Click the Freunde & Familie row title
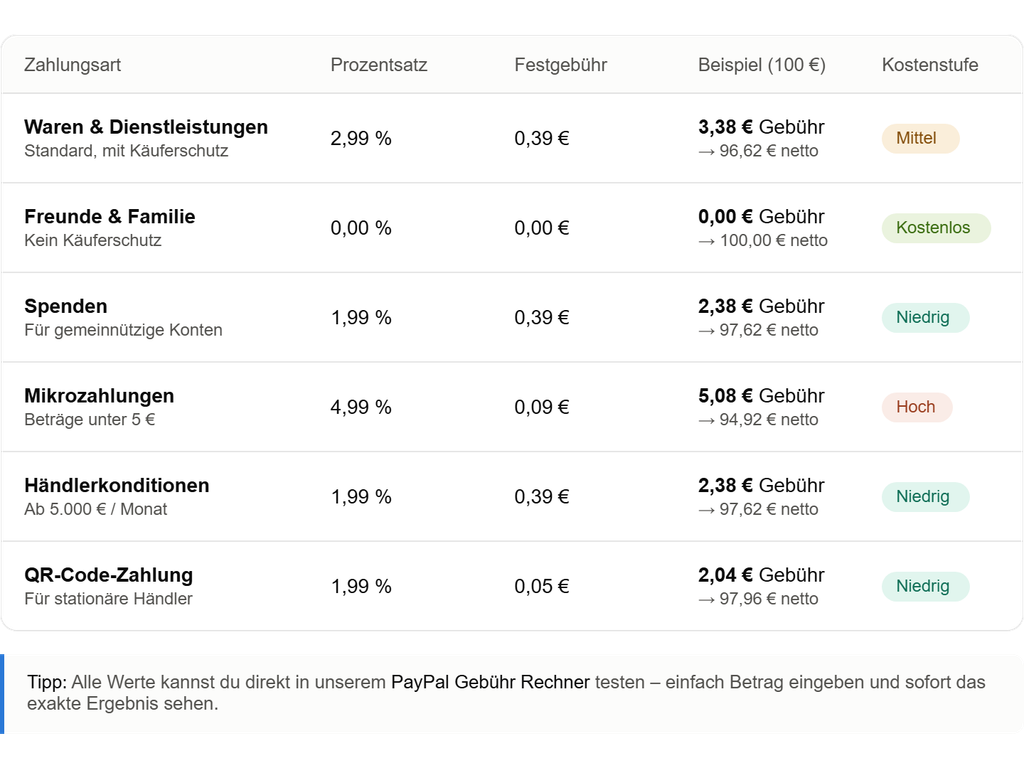Screen dimensions: 1024x768 click(x=110, y=216)
